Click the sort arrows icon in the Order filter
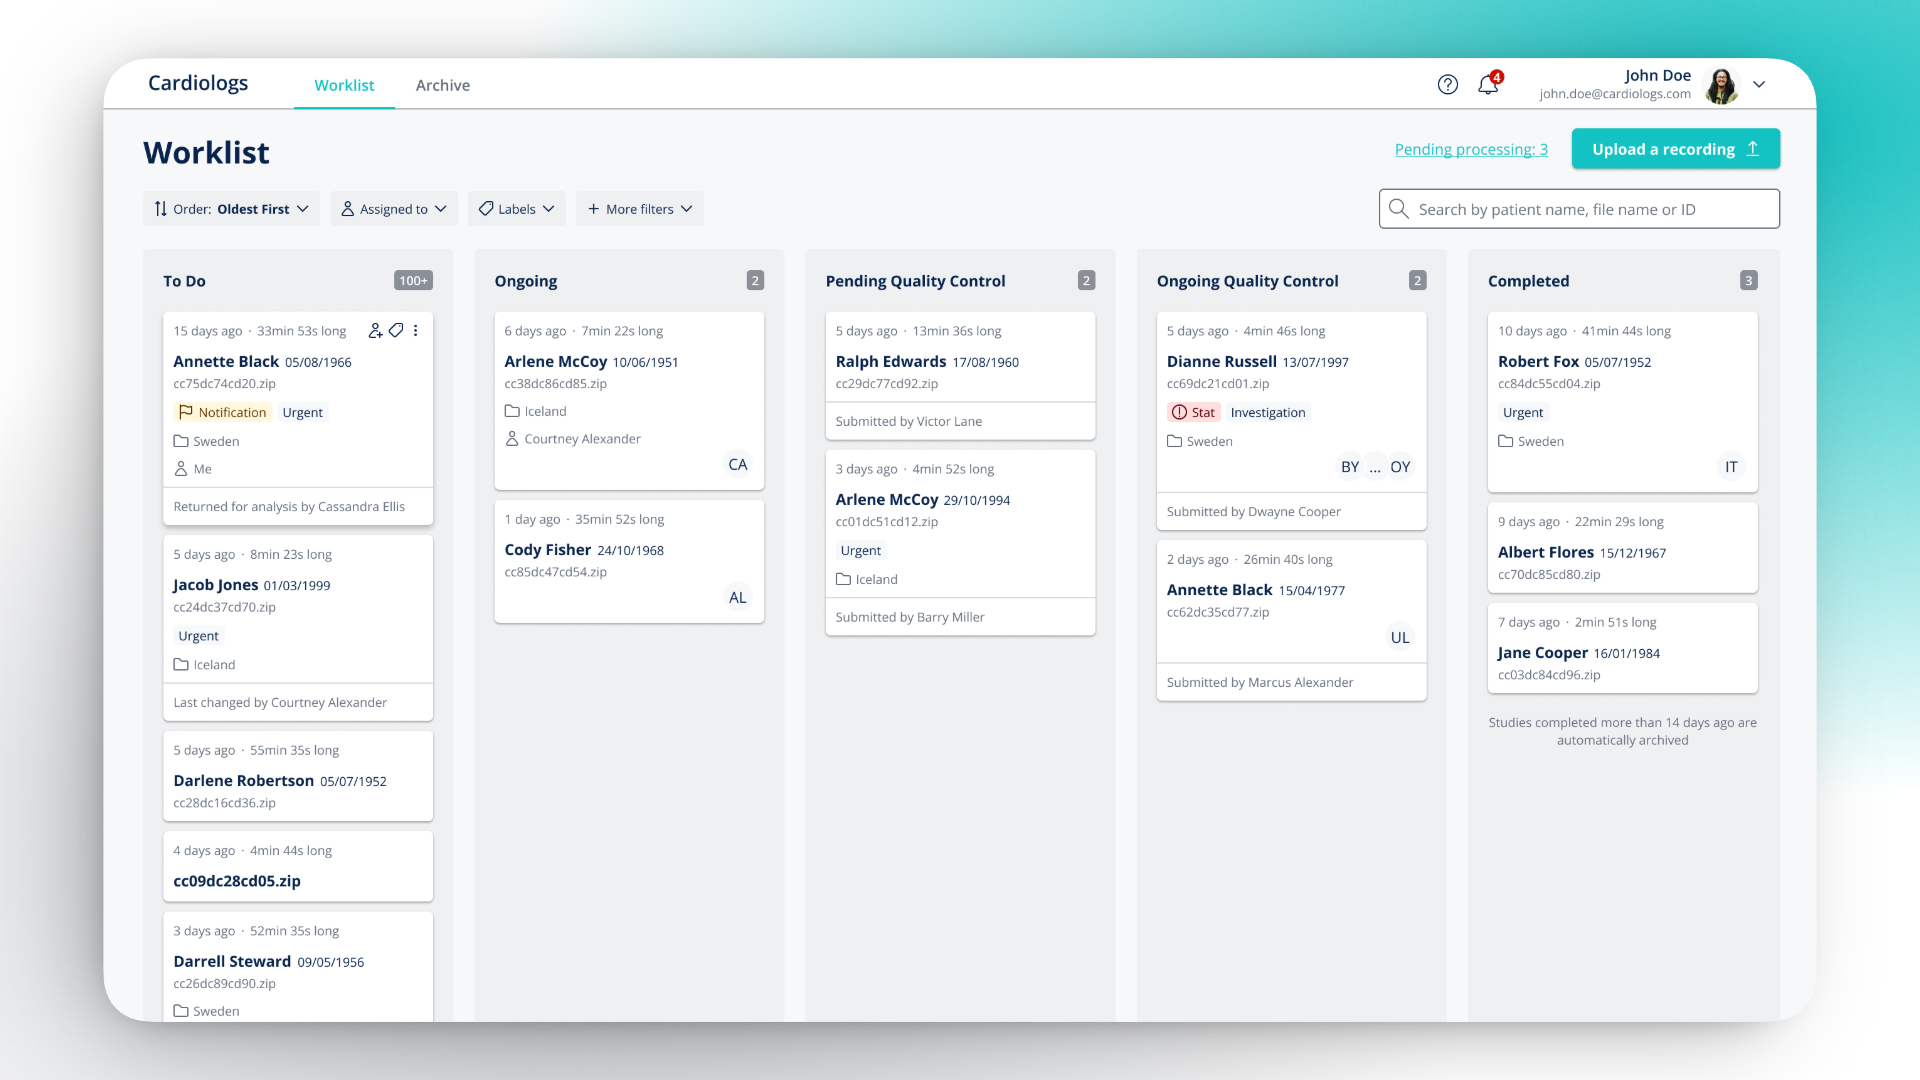The width and height of the screenshot is (1920, 1080). tap(161, 209)
